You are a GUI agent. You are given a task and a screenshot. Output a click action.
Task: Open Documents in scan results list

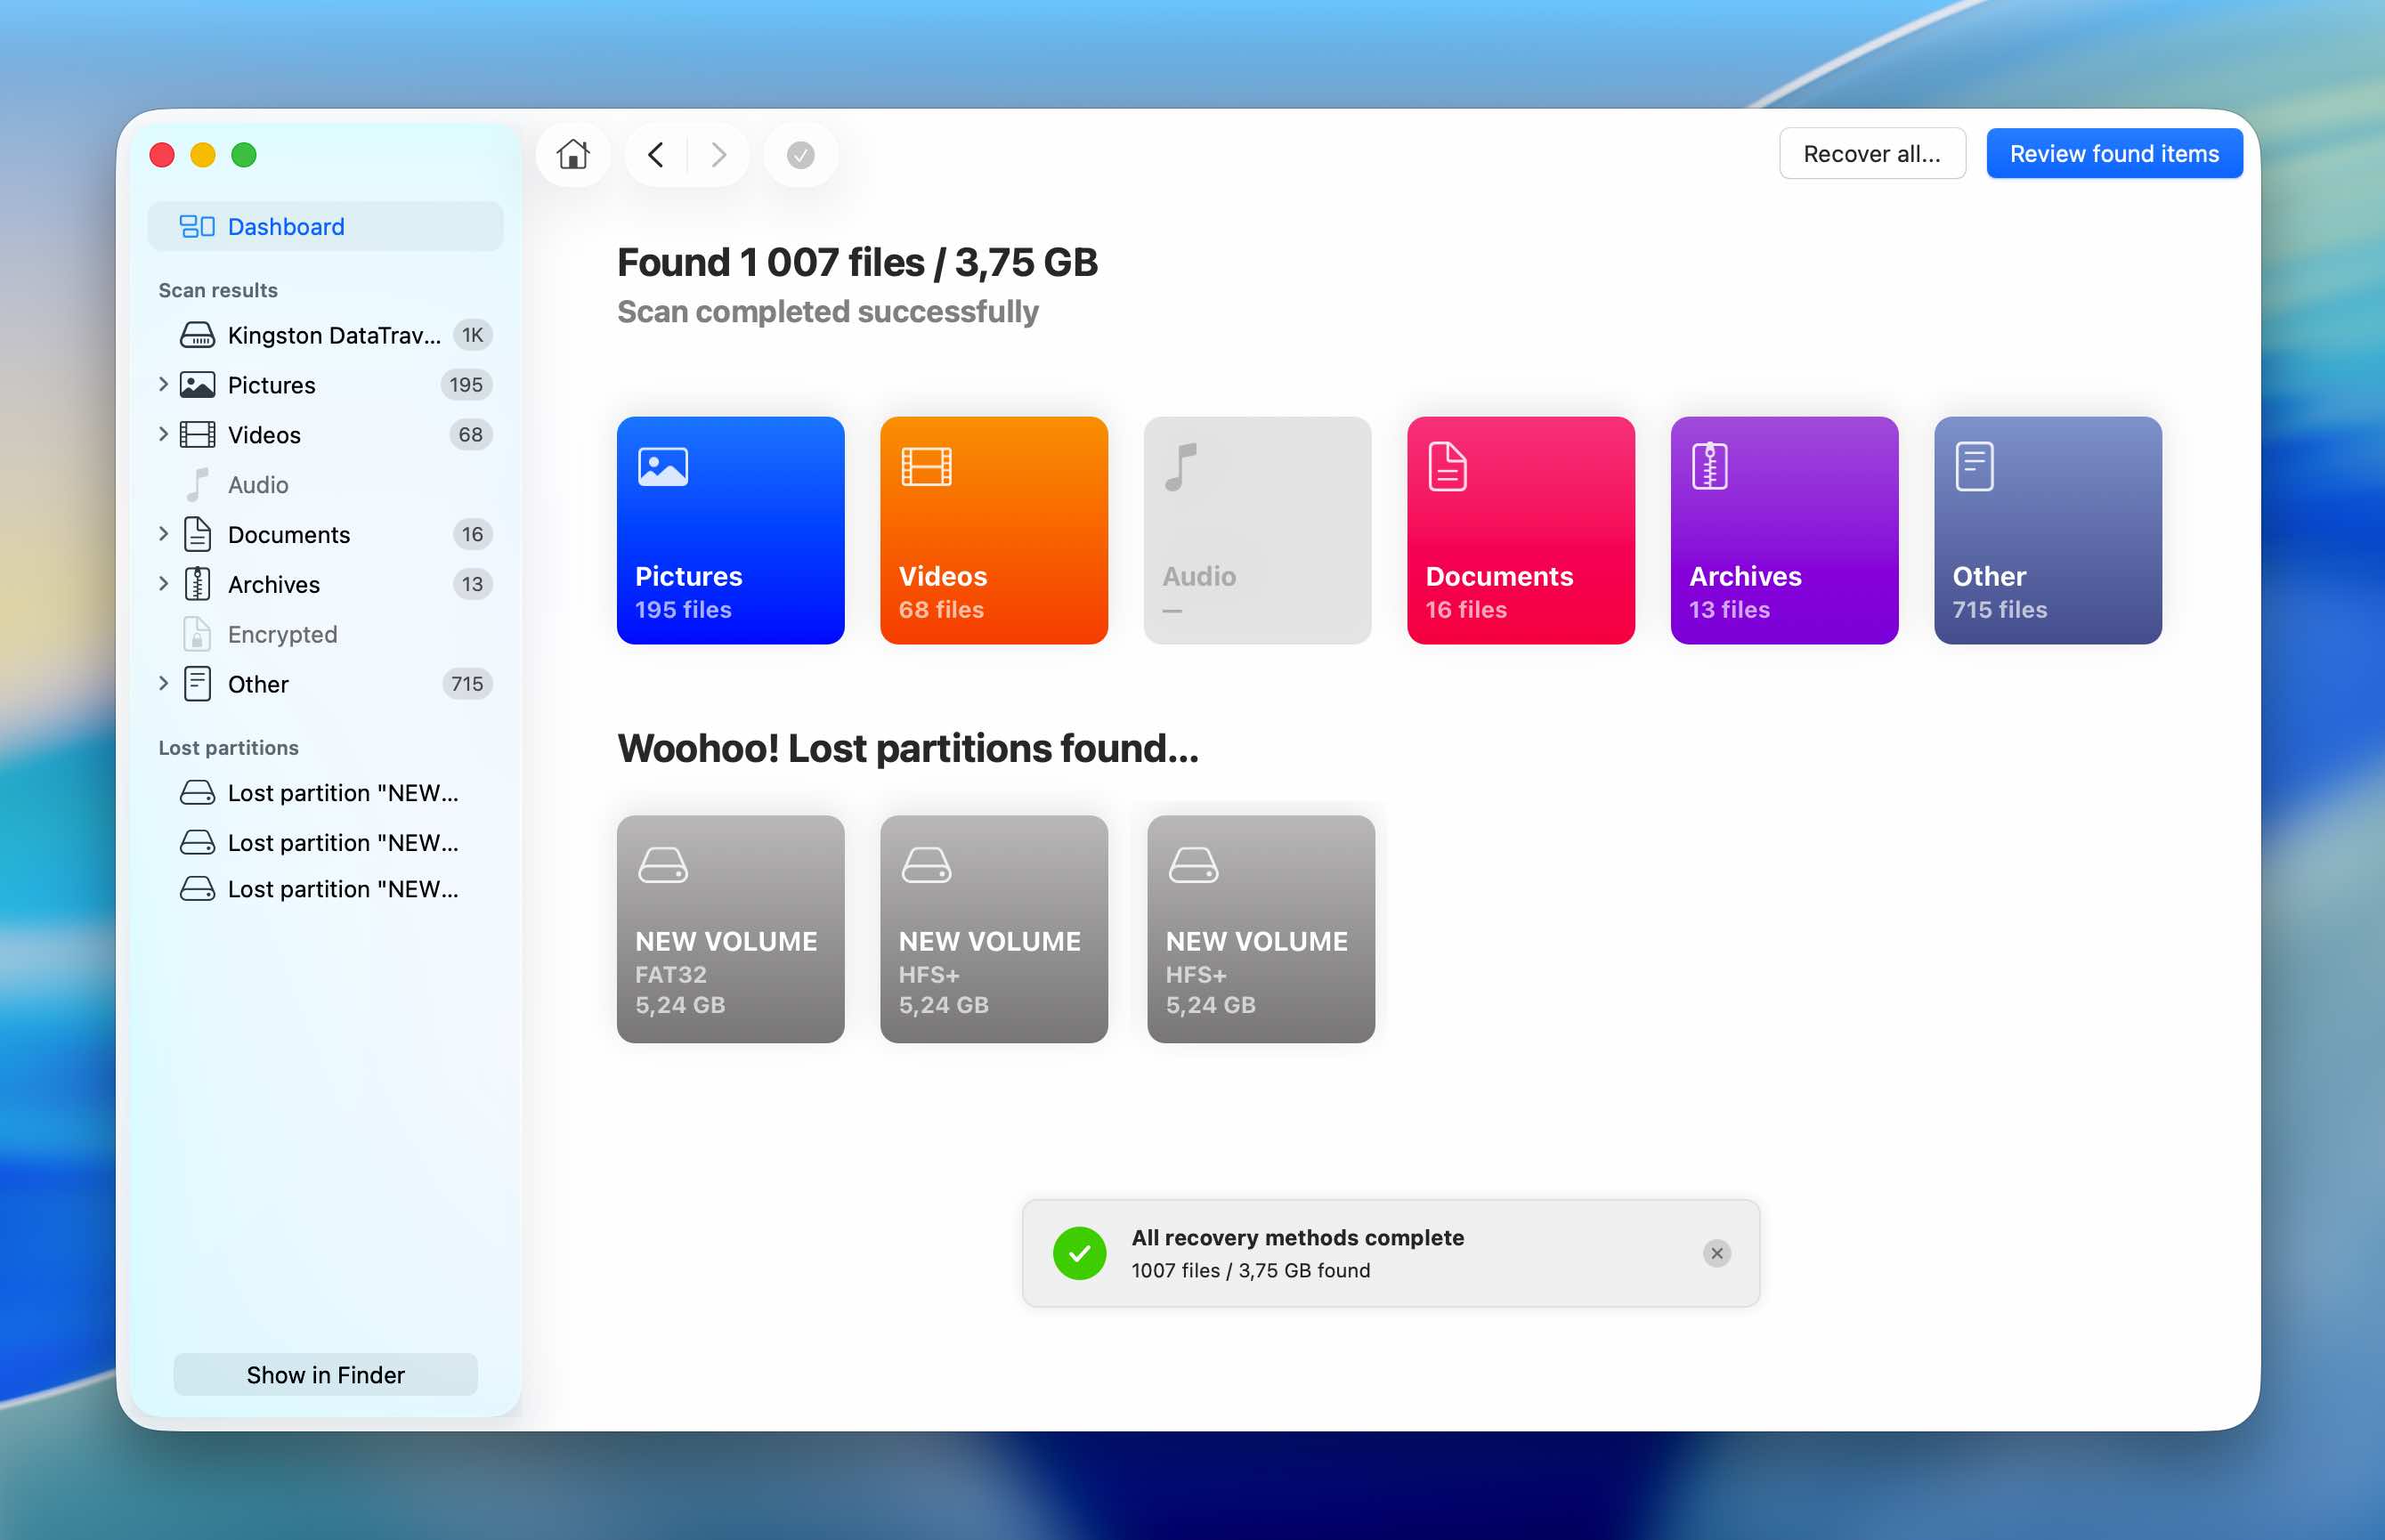[325, 535]
